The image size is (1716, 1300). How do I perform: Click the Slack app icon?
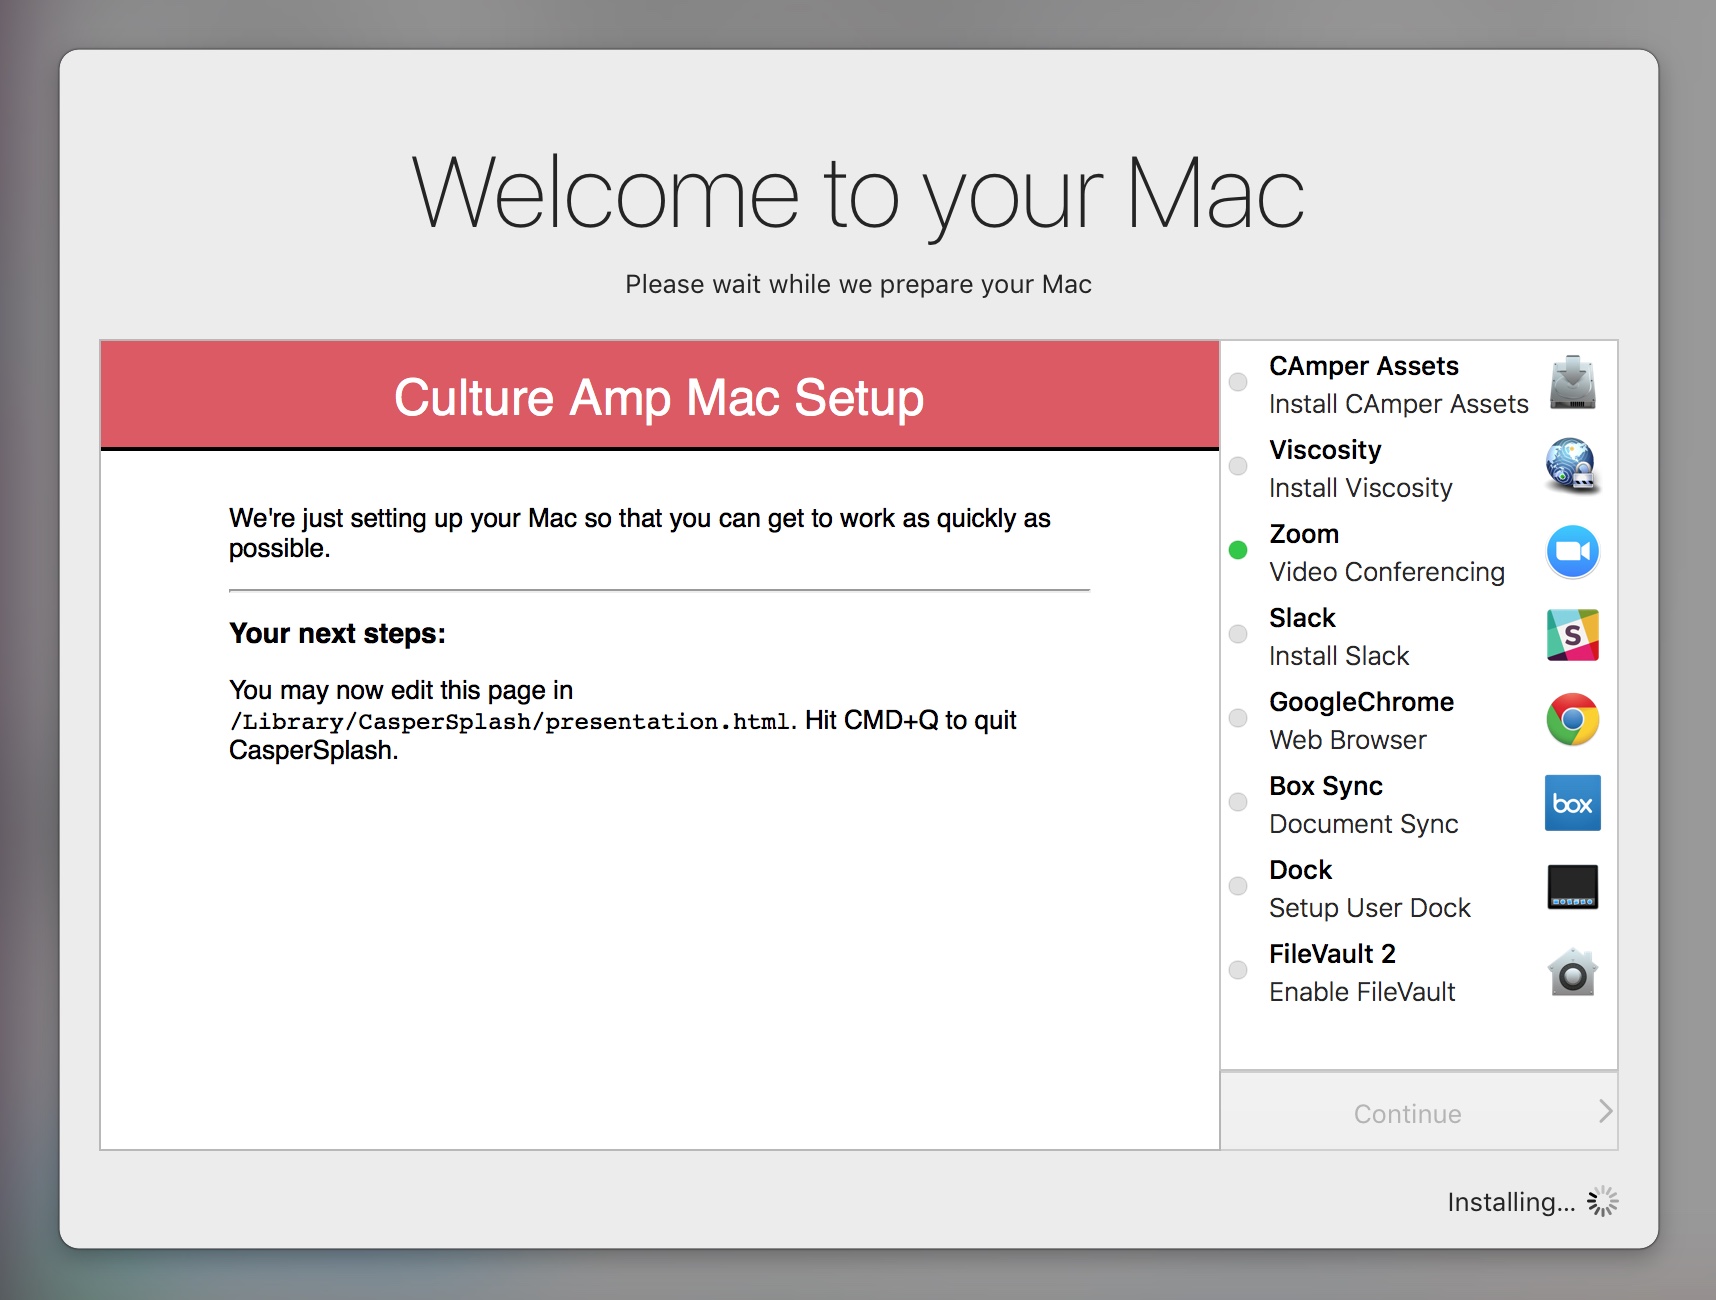1573,635
